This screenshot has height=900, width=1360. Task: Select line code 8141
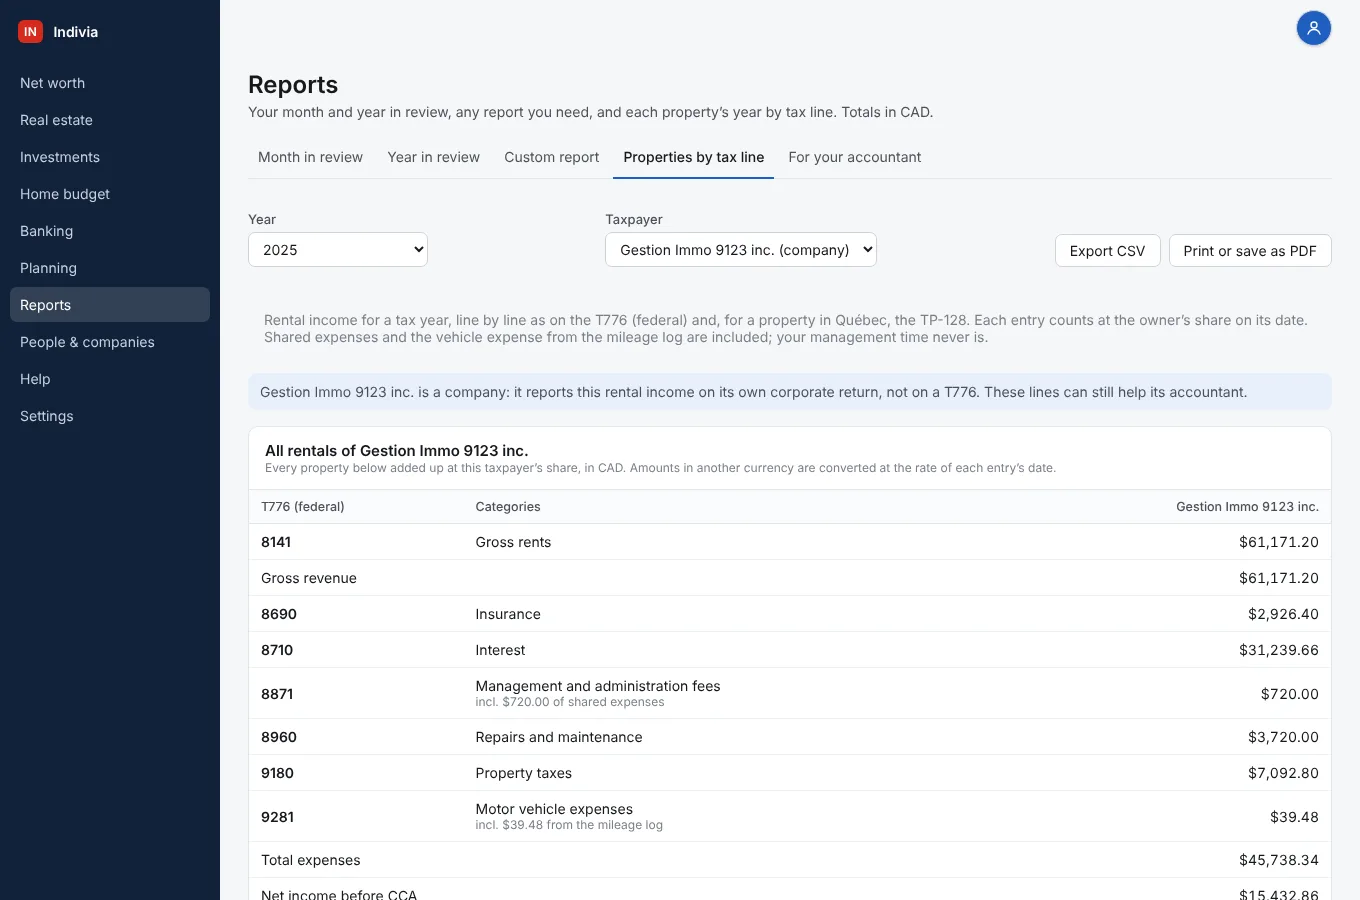[276, 542]
